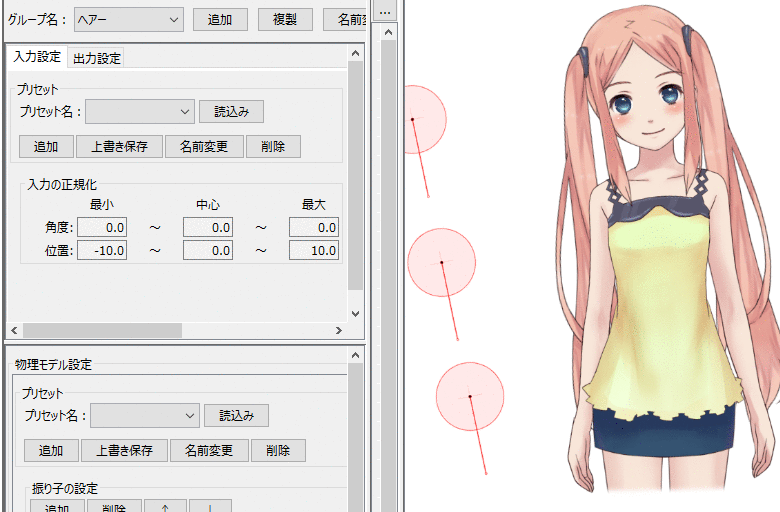Switch to the 出力設定 tab
The width and height of the screenshot is (780, 512).
point(97,58)
